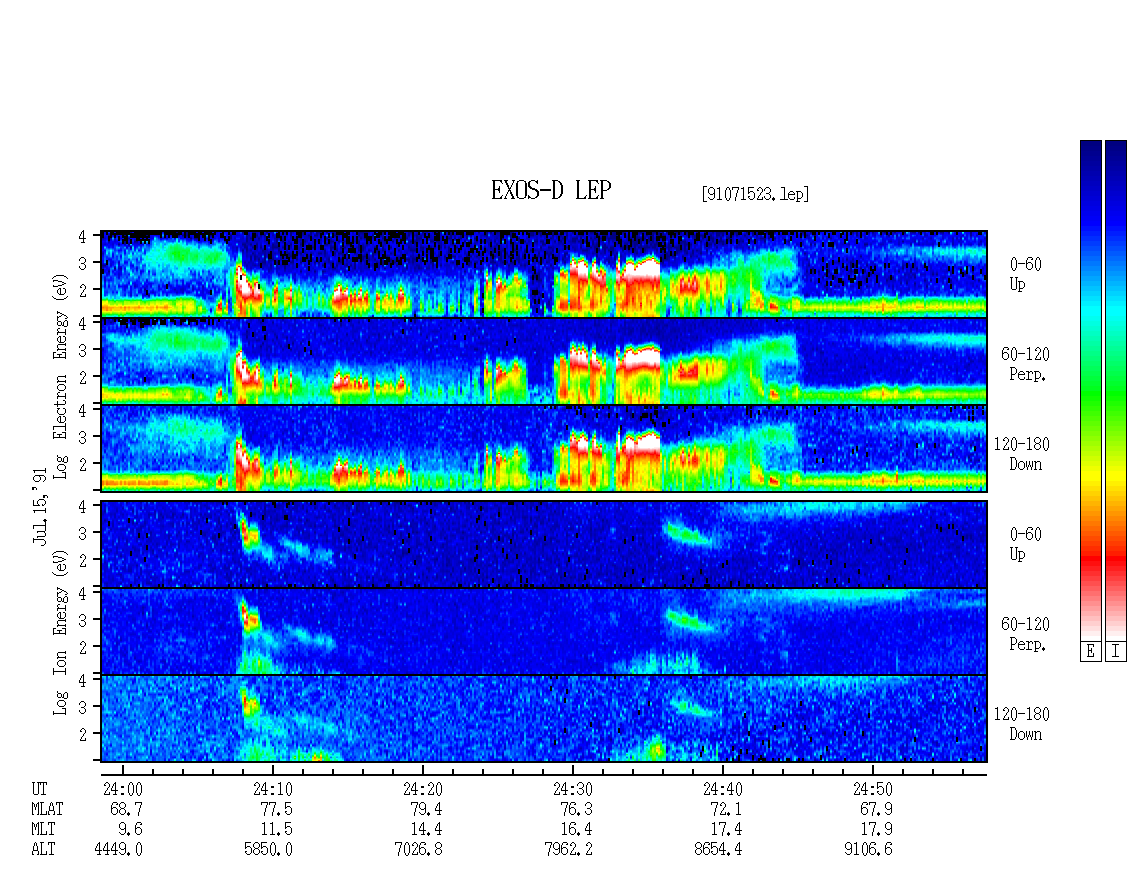Click the MLAT value 79.4
The width and height of the screenshot is (1130, 875).
pyautogui.click(x=426, y=809)
